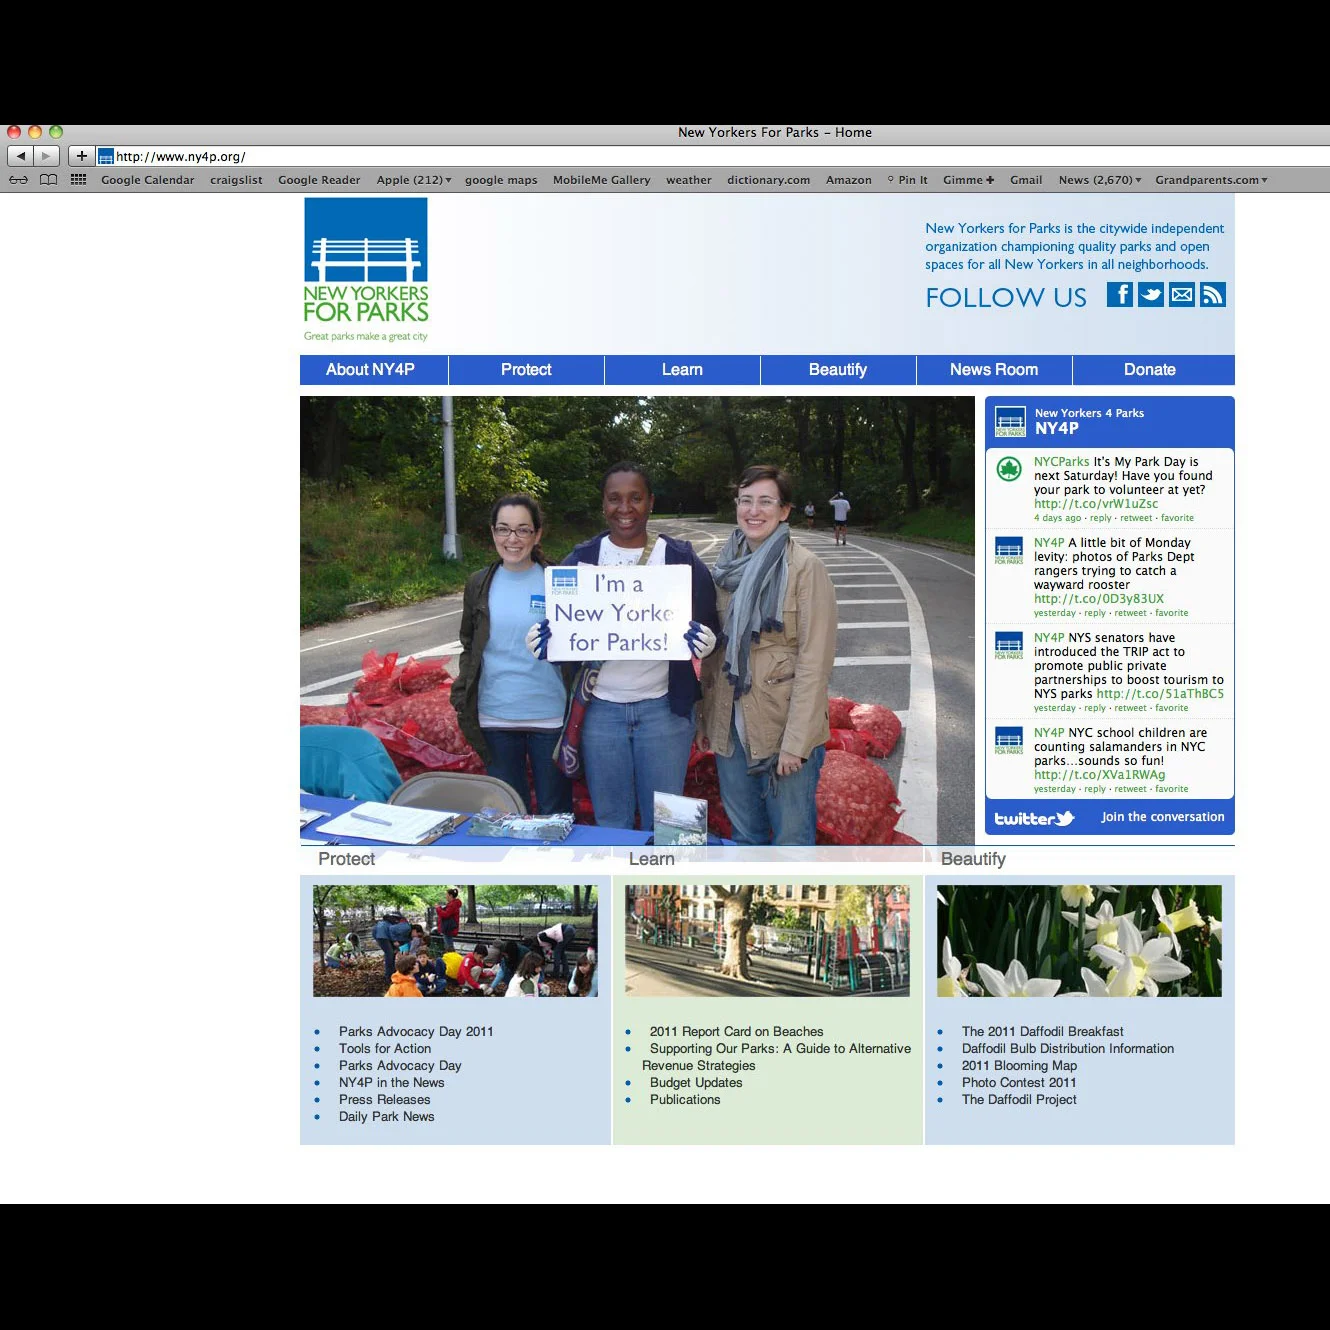The width and height of the screenshot is (1330, 1330).
Task: Open the Press Releases link
Action: [x=385, y=1099]
